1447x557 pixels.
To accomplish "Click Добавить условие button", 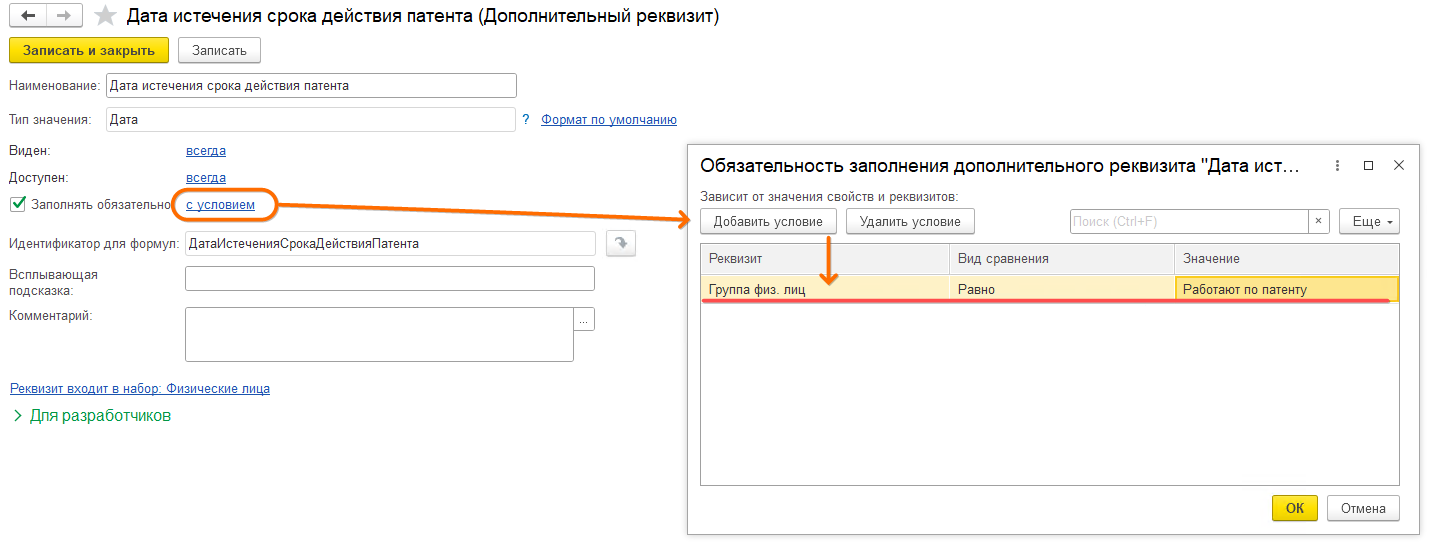I will [768, 221].
